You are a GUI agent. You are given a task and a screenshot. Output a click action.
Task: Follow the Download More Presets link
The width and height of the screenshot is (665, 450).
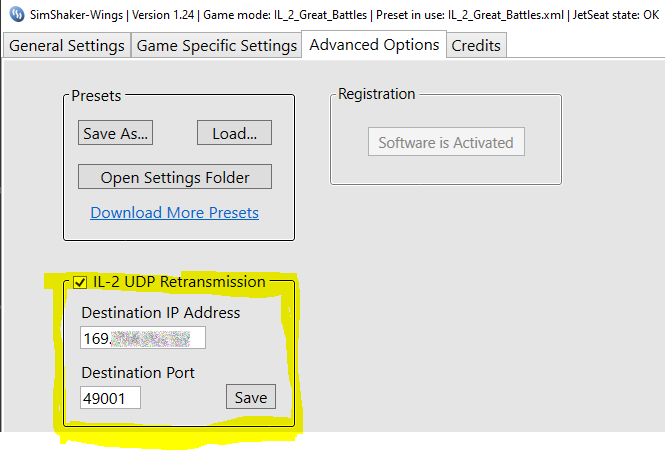pos(174,212)
